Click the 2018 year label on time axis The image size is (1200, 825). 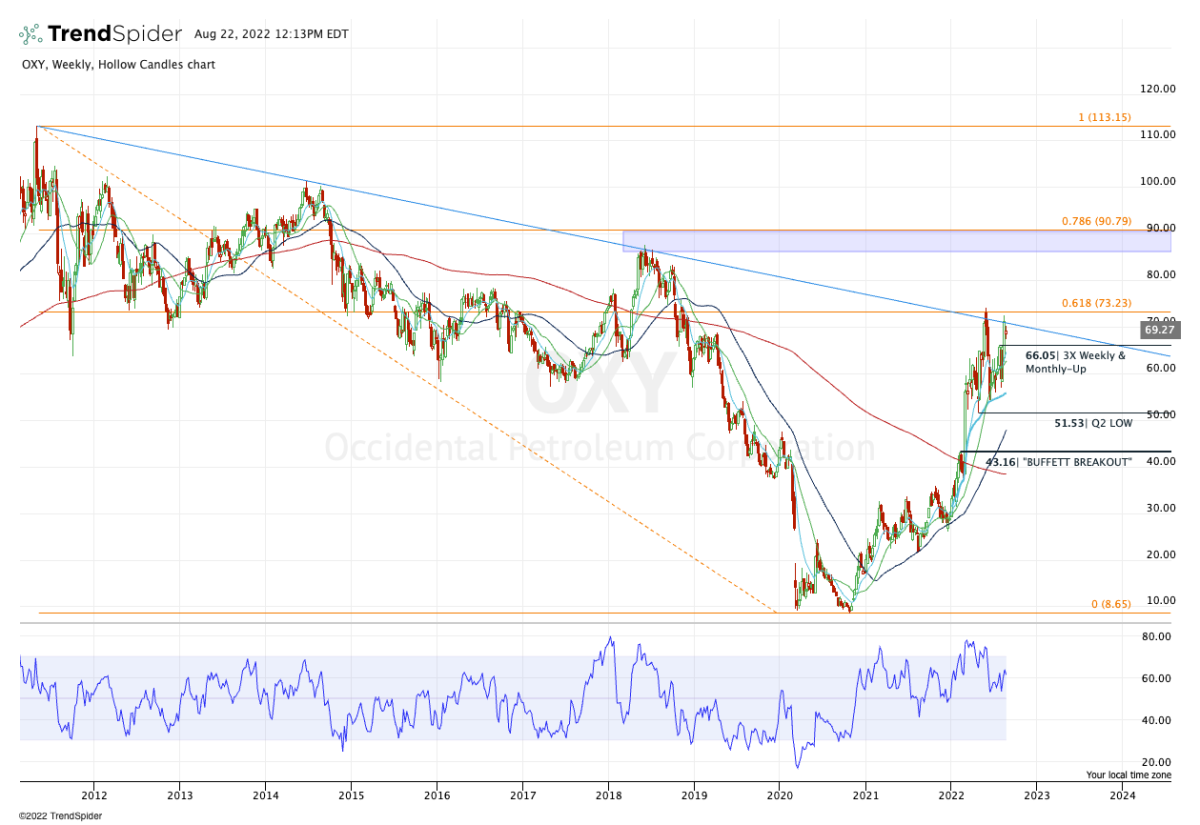(x=608, y=797)
